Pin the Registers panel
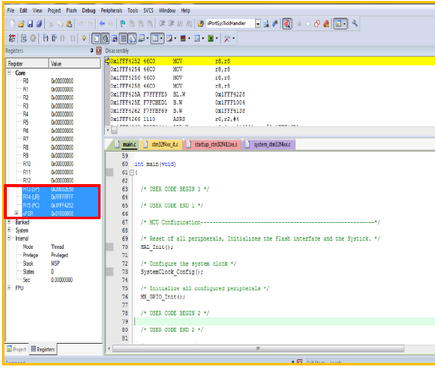 point(92,51)
